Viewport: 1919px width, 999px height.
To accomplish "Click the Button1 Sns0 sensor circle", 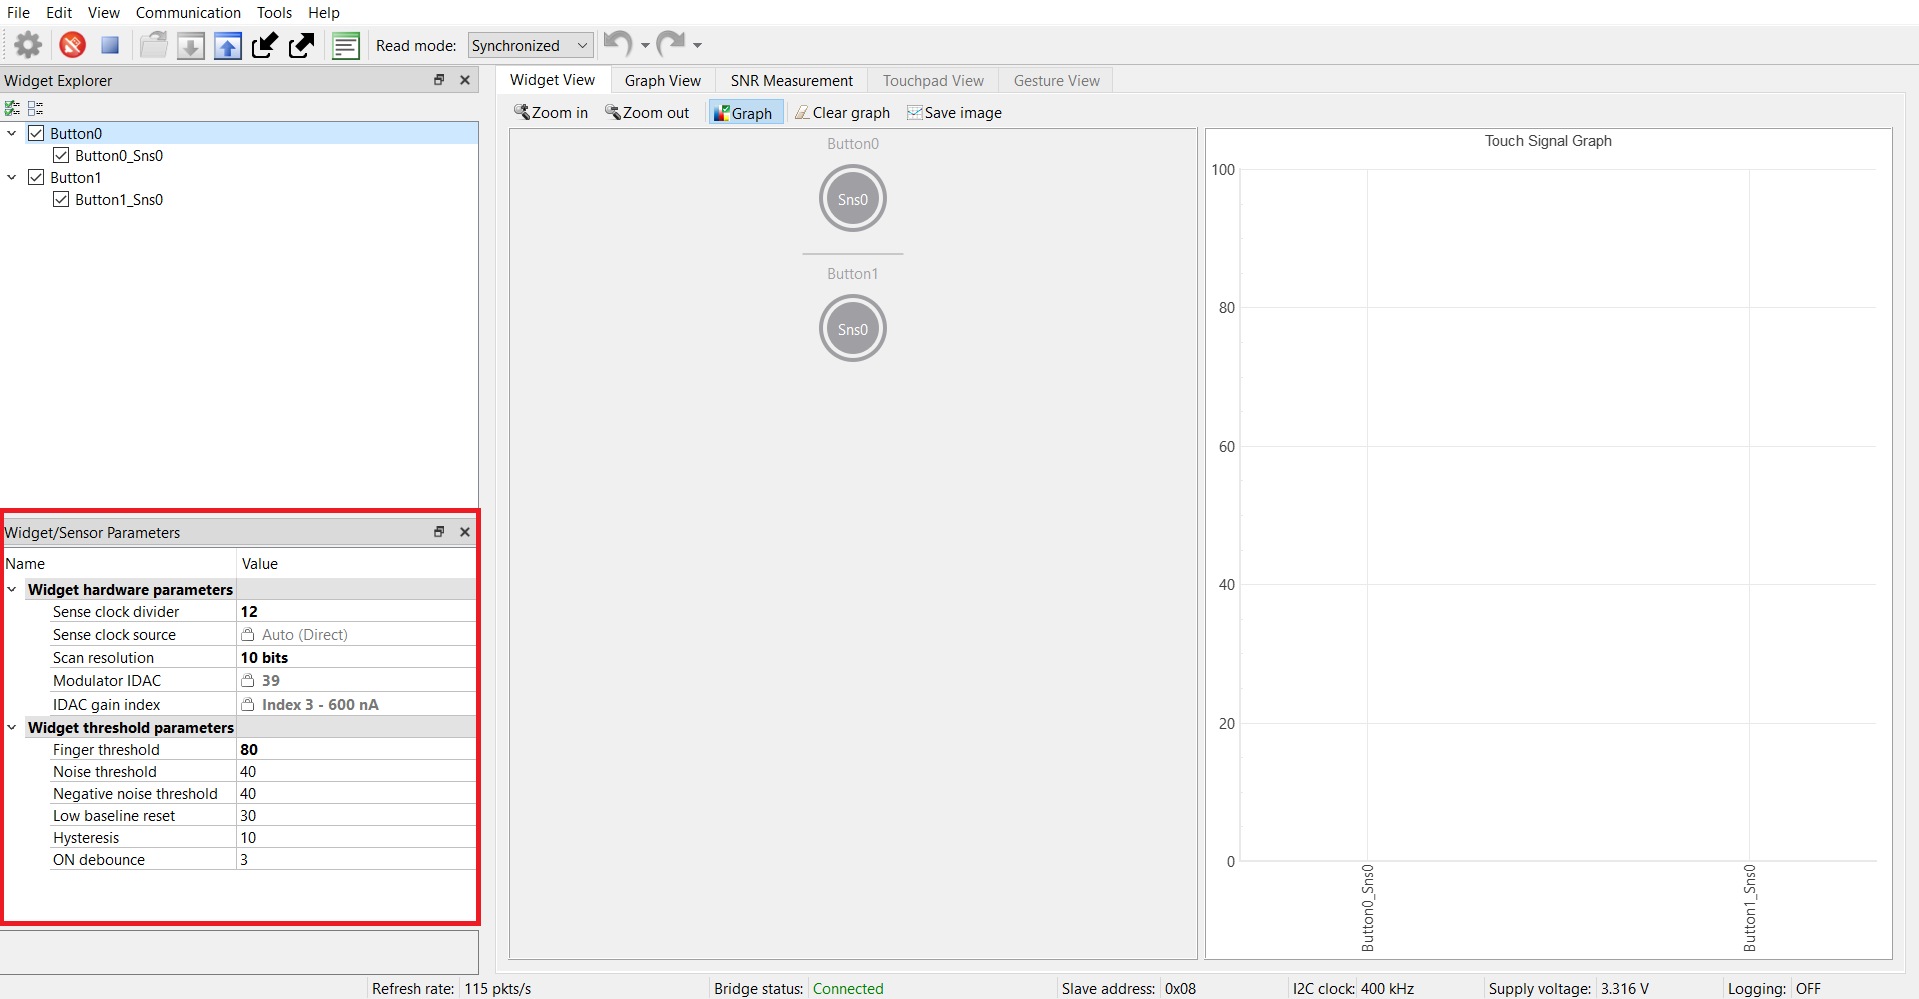I will pyautogui.click(x=853, y=329).
